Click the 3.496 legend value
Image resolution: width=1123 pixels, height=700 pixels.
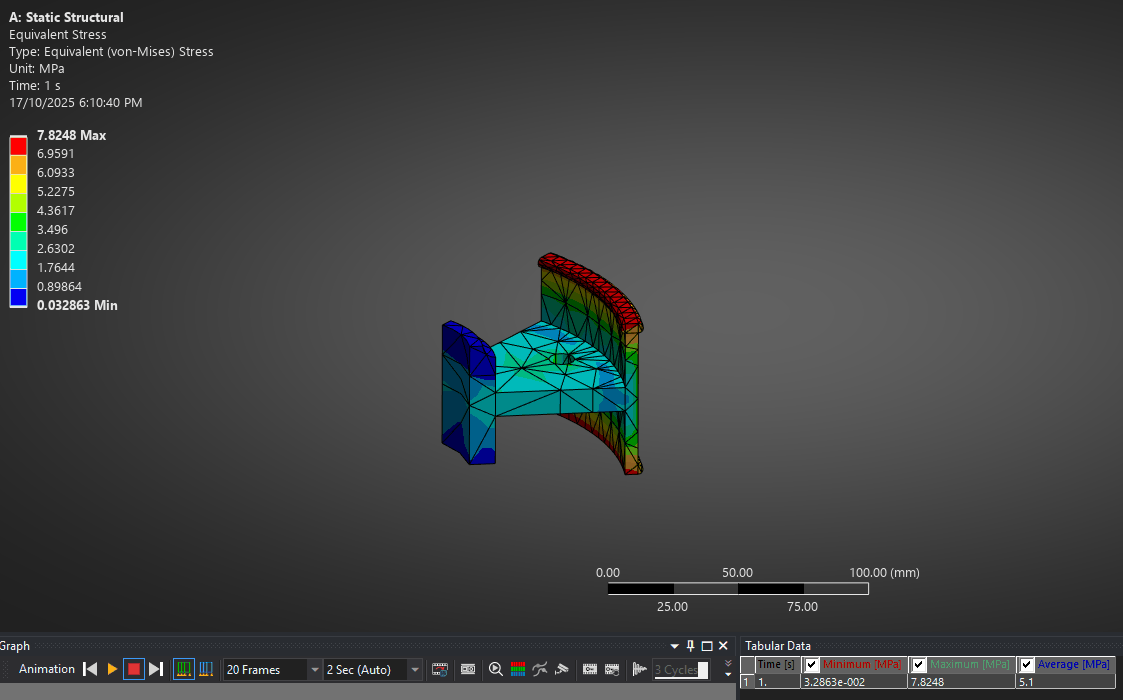52,229
